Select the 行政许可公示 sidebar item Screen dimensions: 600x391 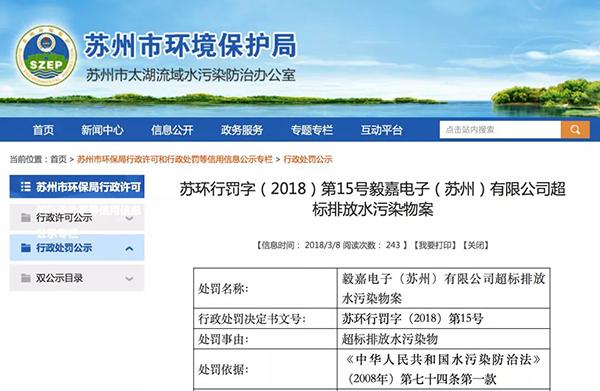(77, 218)
